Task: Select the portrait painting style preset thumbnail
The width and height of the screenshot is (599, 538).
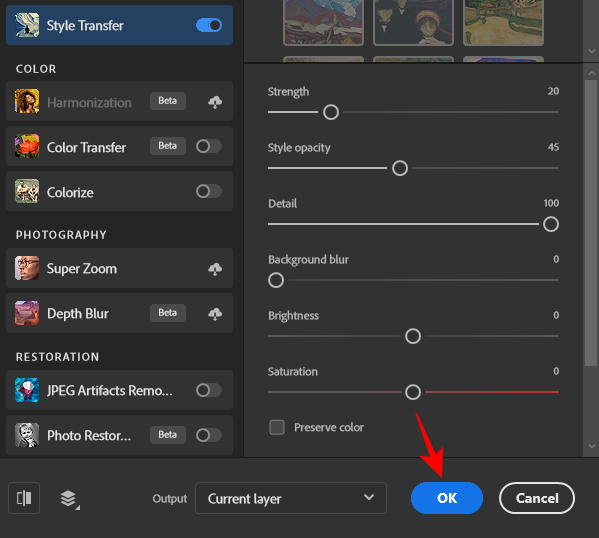Action: 413,23
